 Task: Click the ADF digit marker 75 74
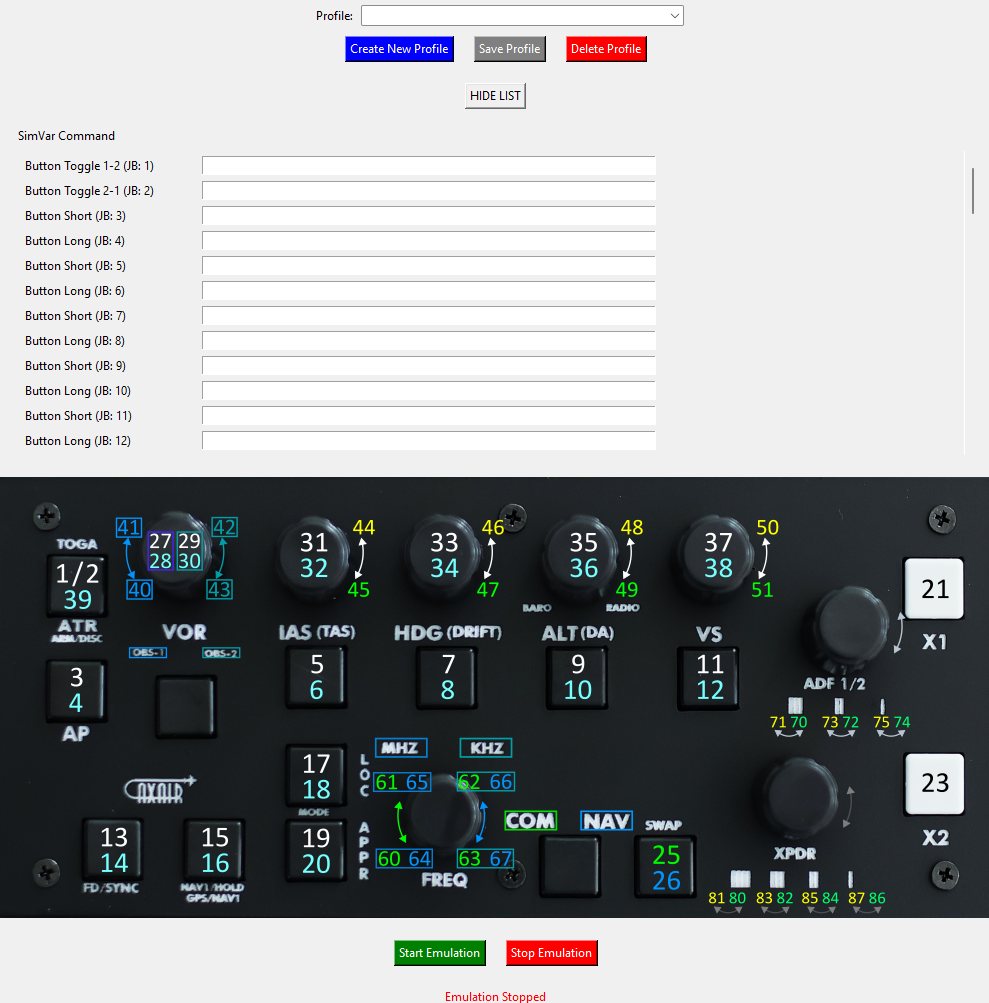click(892, 722)
